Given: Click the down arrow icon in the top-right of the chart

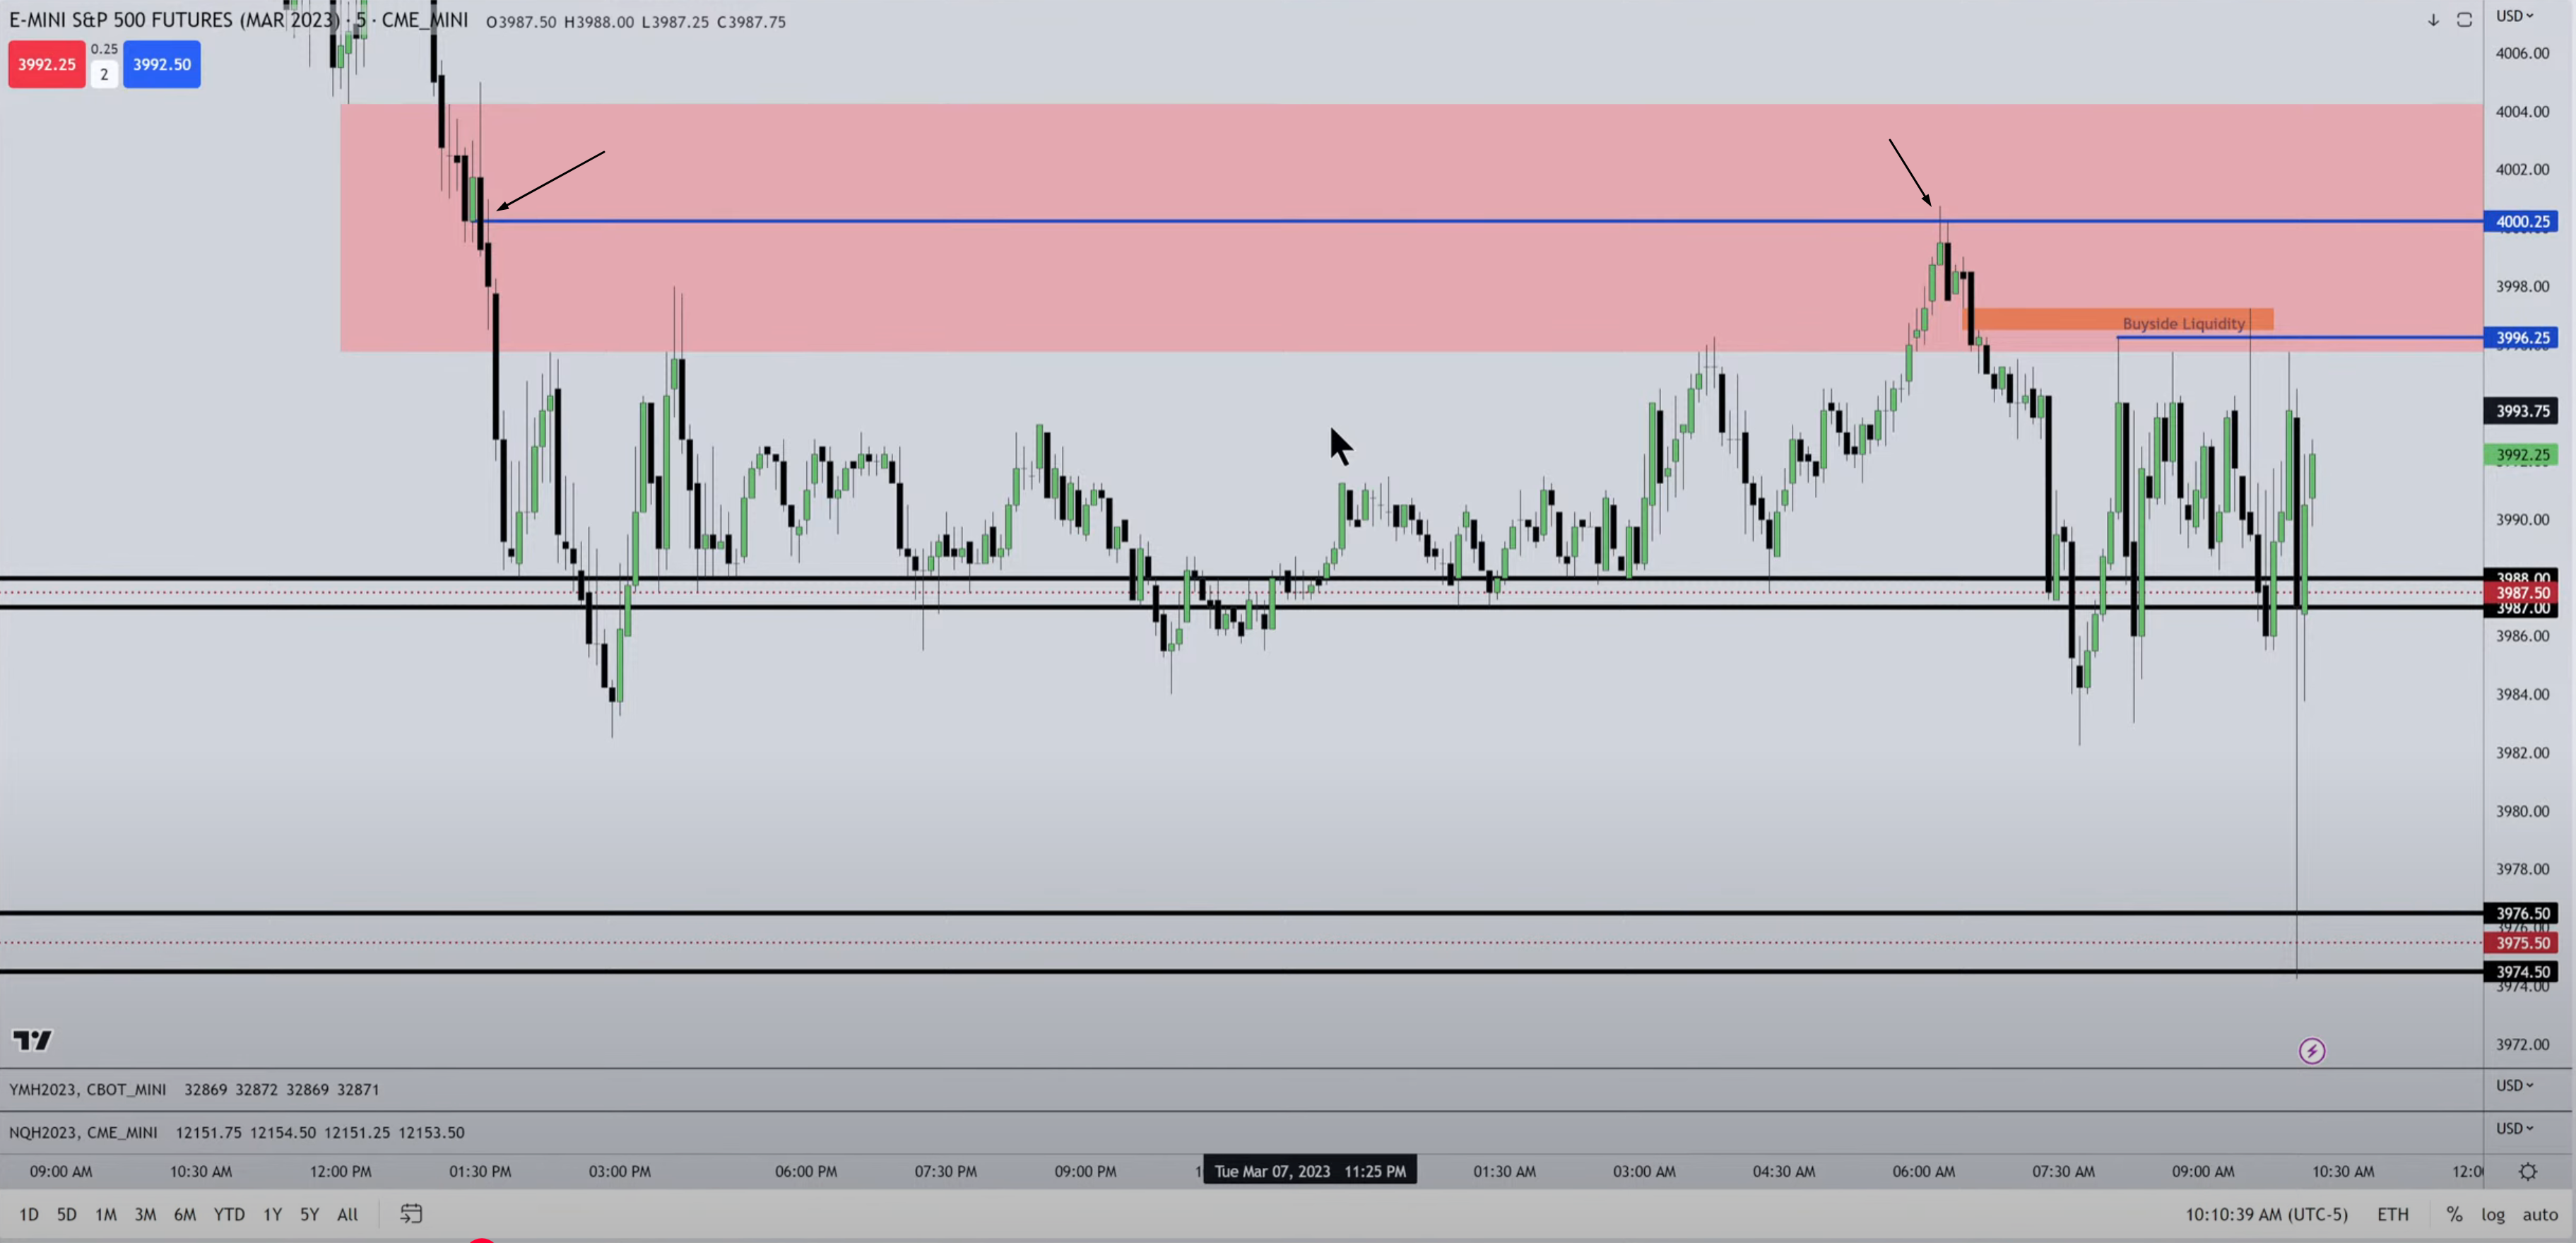Looking at the screenshot, I should click(x=2433, y=20).
